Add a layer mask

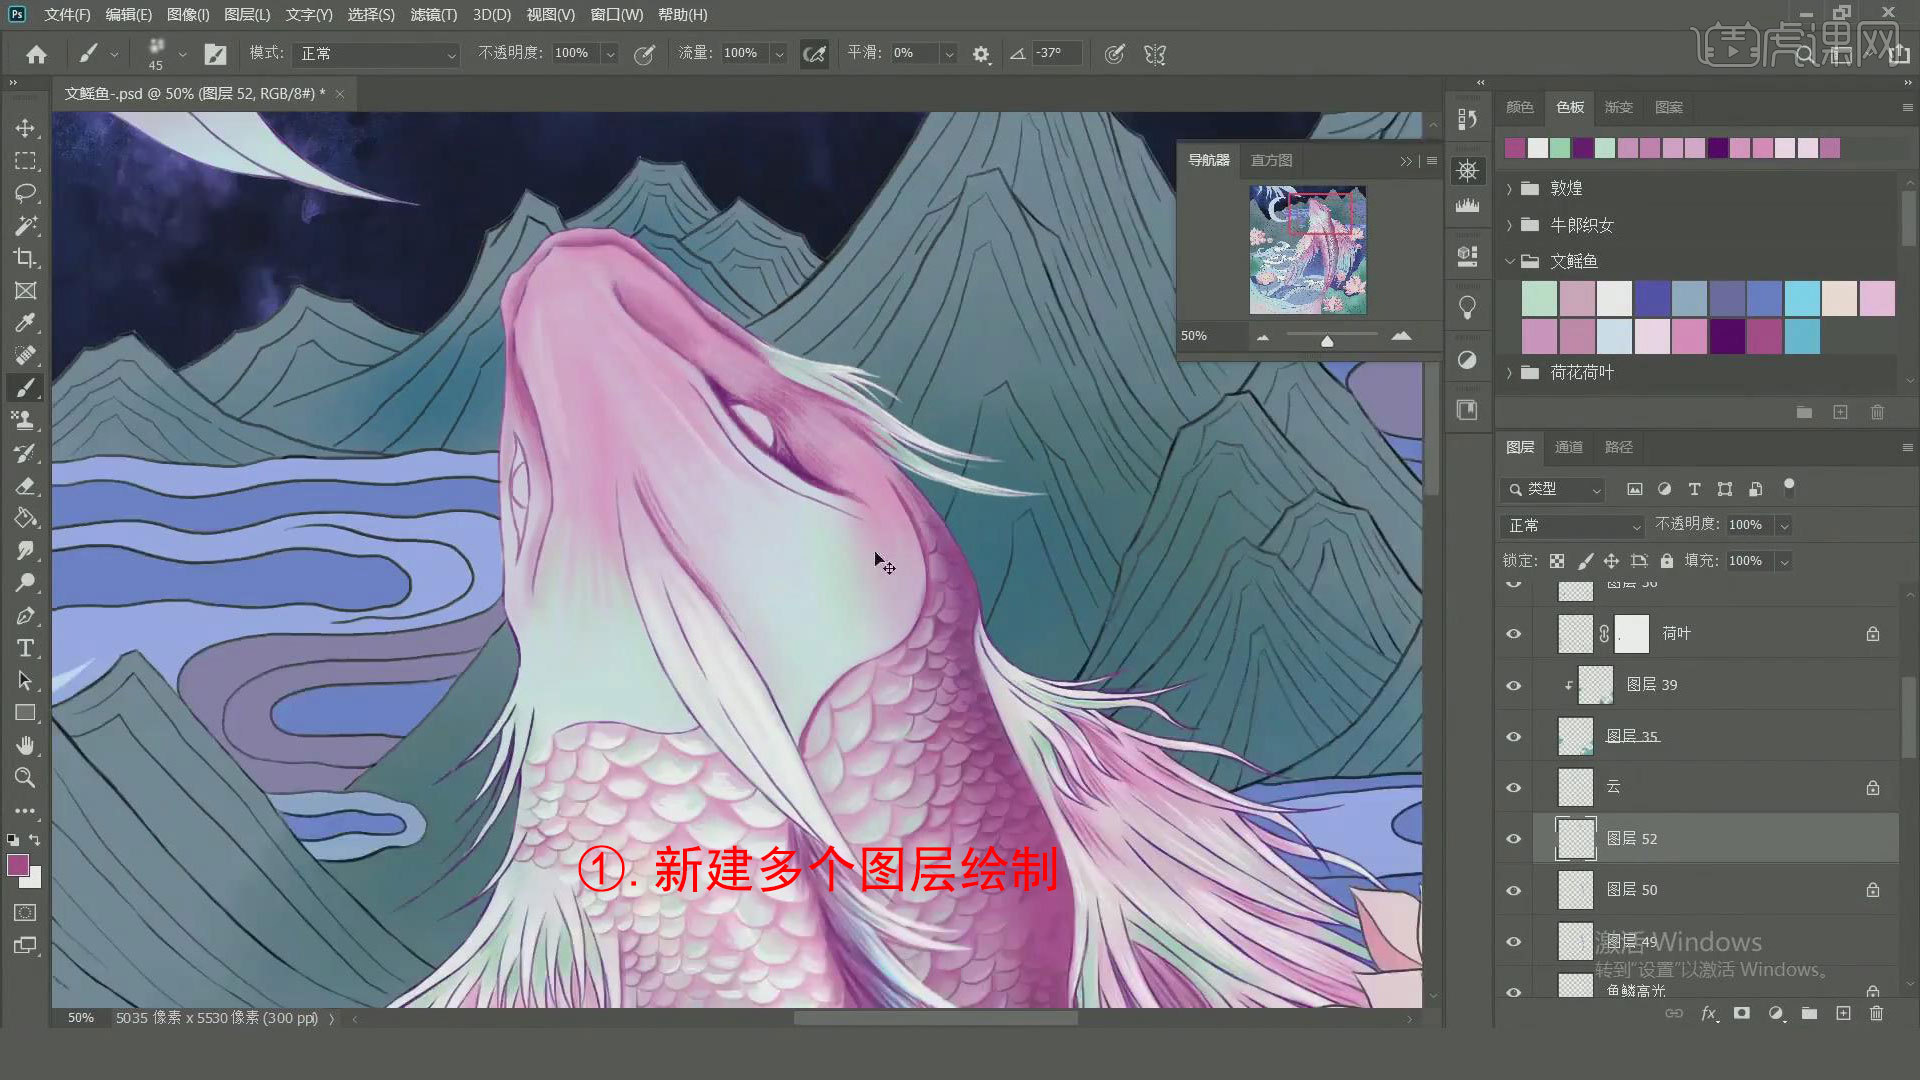point(1742,1013)
